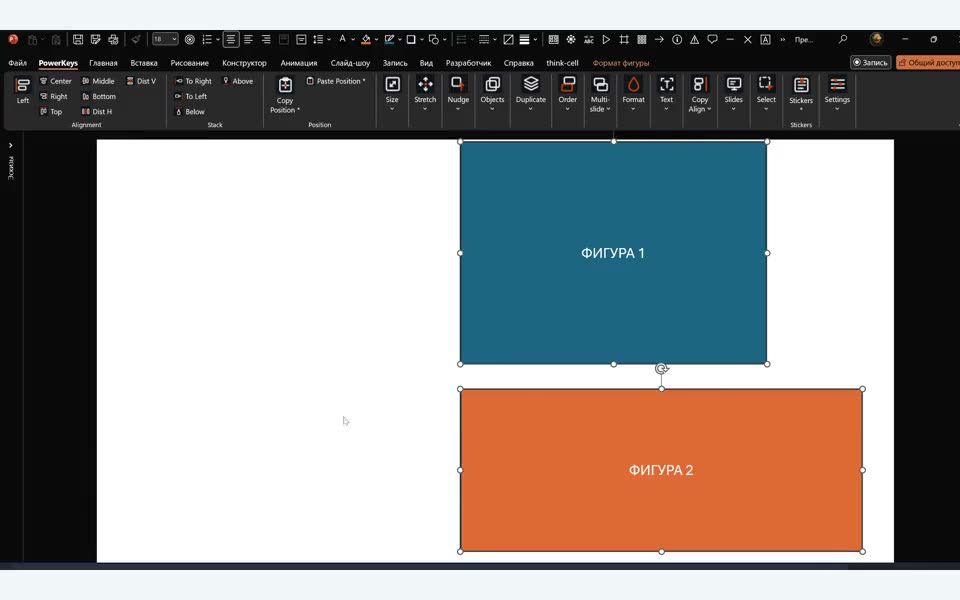Click the To Right stack button
The image size is (960, 600).
click(193, 81)
